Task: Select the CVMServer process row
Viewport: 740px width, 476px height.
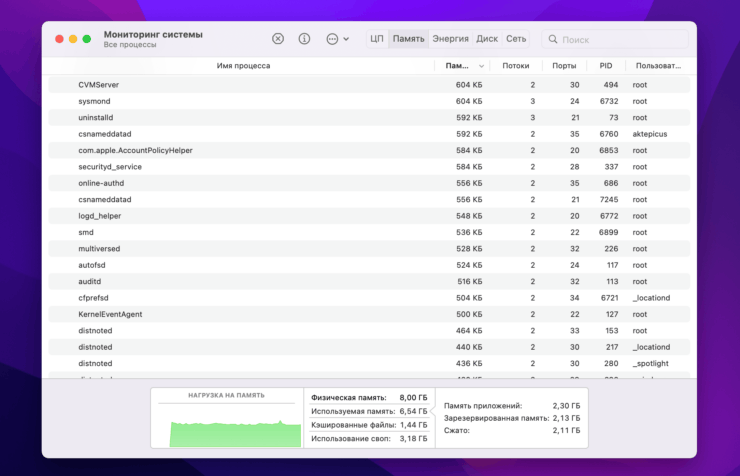Action: pyautogui.click(x=98, y=85)
